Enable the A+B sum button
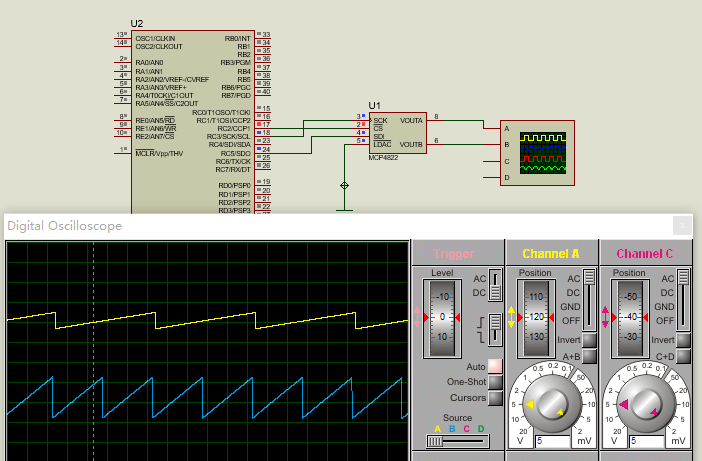This screenshot has height=461, width=702. (589, 356)
